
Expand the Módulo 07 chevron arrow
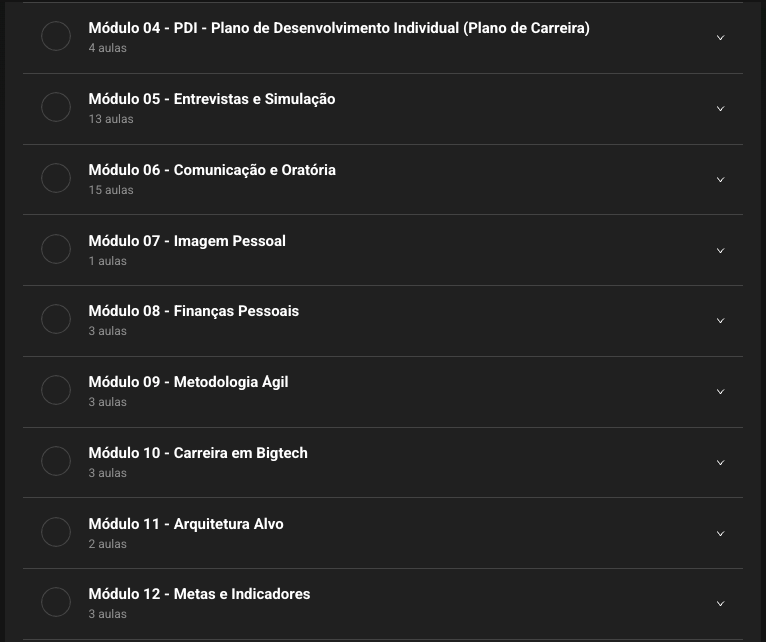pyautogui.click(x=720, y=251)
